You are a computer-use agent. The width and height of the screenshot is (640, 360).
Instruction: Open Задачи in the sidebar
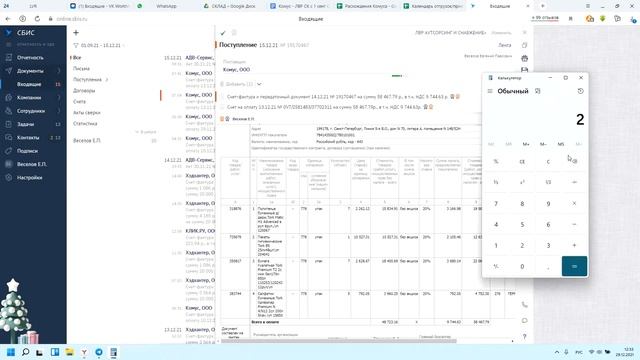pos(25,124)
